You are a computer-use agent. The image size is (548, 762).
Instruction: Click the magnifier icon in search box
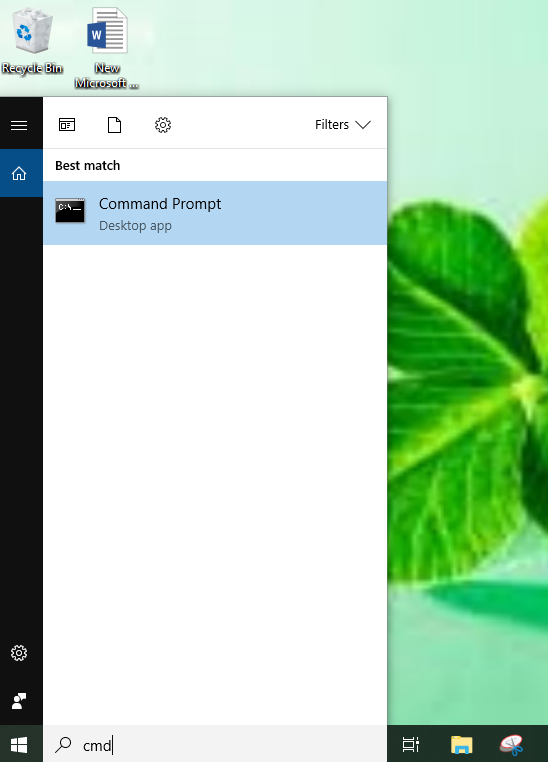point(63,744)
